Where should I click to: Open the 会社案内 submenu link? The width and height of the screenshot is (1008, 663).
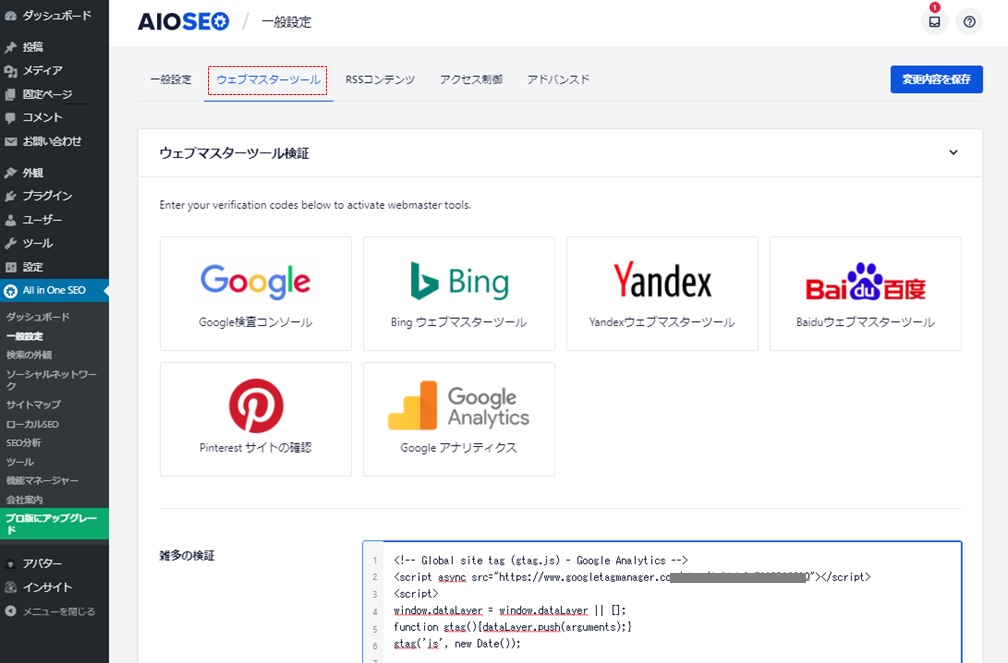24,500
